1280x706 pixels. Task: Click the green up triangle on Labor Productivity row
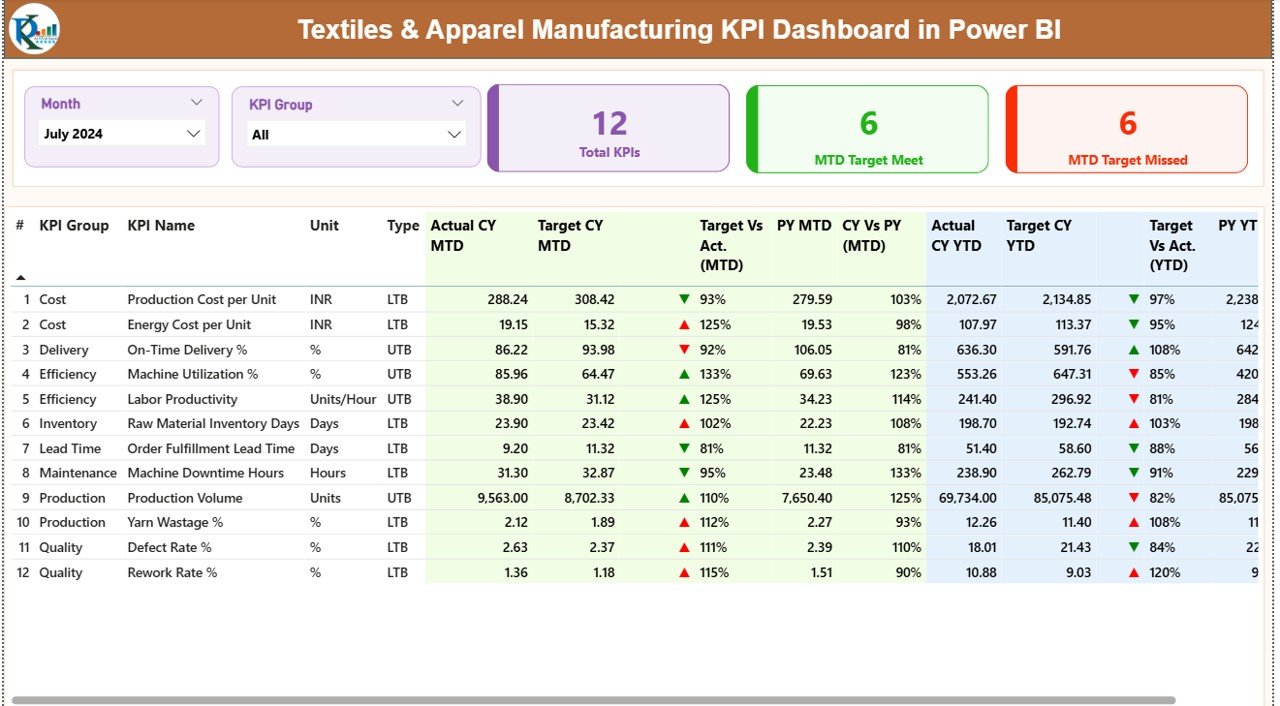tap(684, 399)
